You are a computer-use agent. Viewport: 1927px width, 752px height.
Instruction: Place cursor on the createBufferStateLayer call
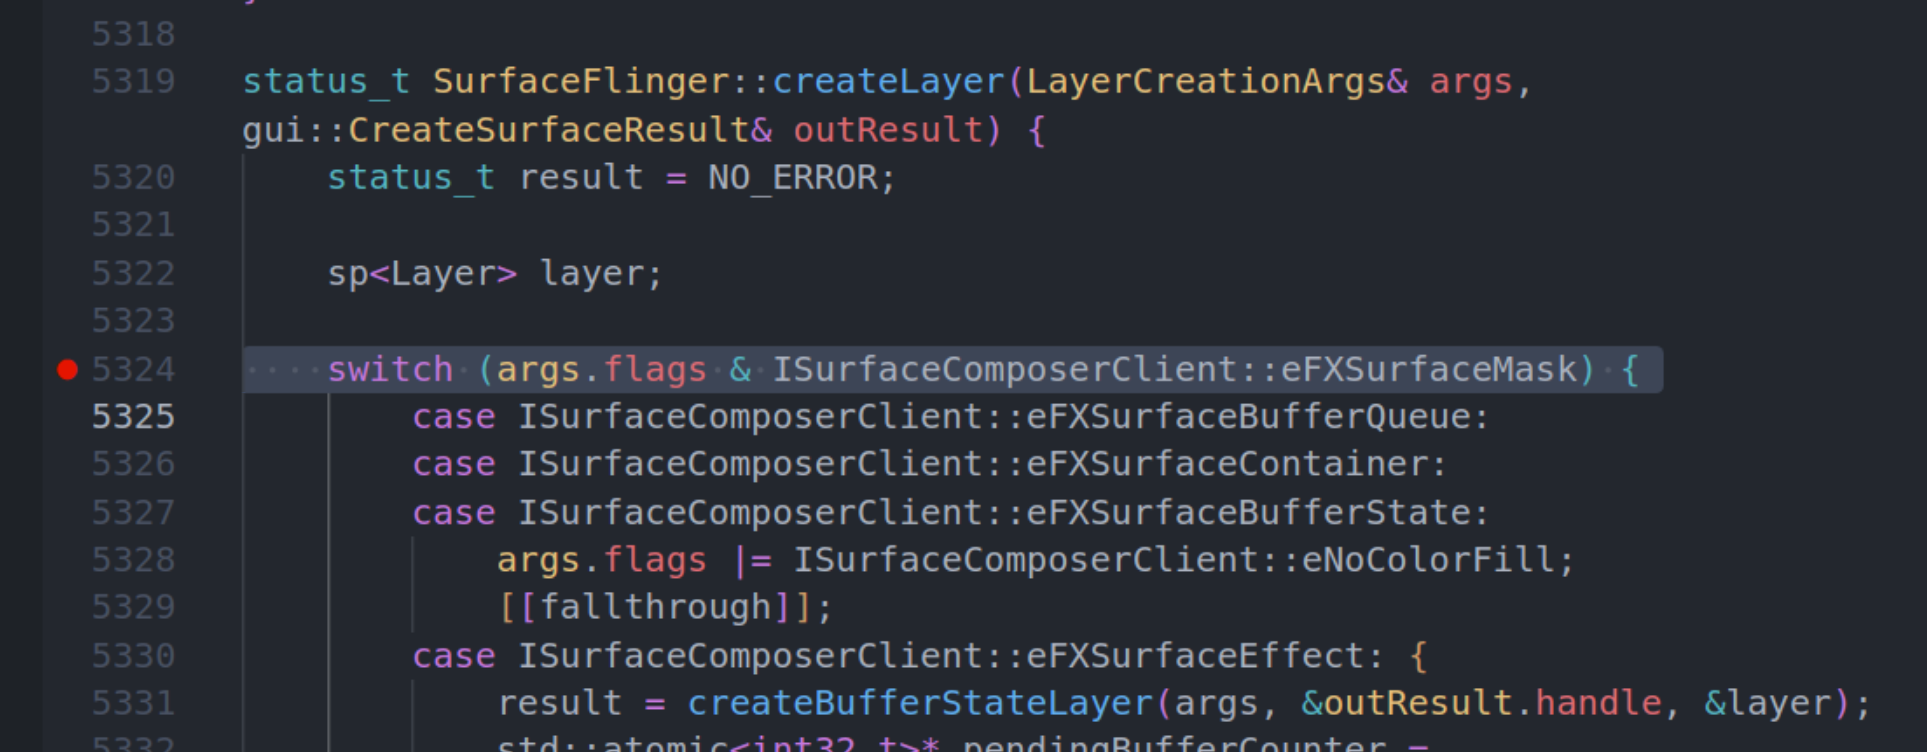[920, 703]
